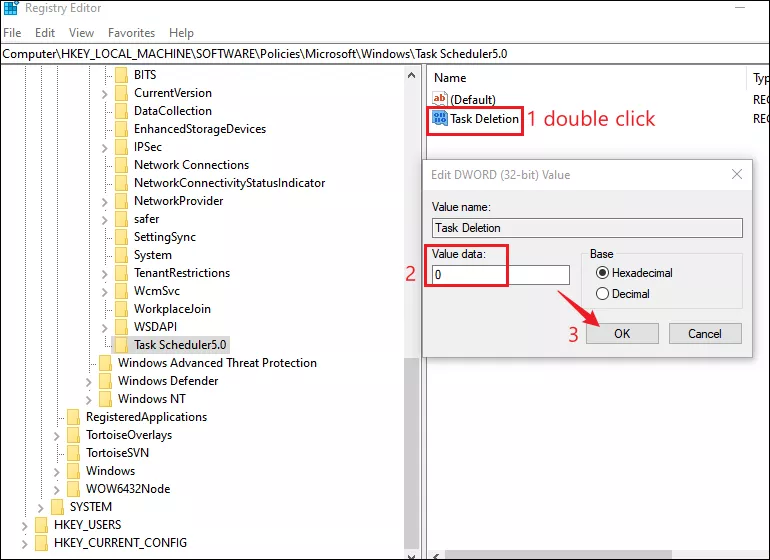Expand the WSDAPI key
Viewport: 770px width, 560px height.
coord(105,327)
